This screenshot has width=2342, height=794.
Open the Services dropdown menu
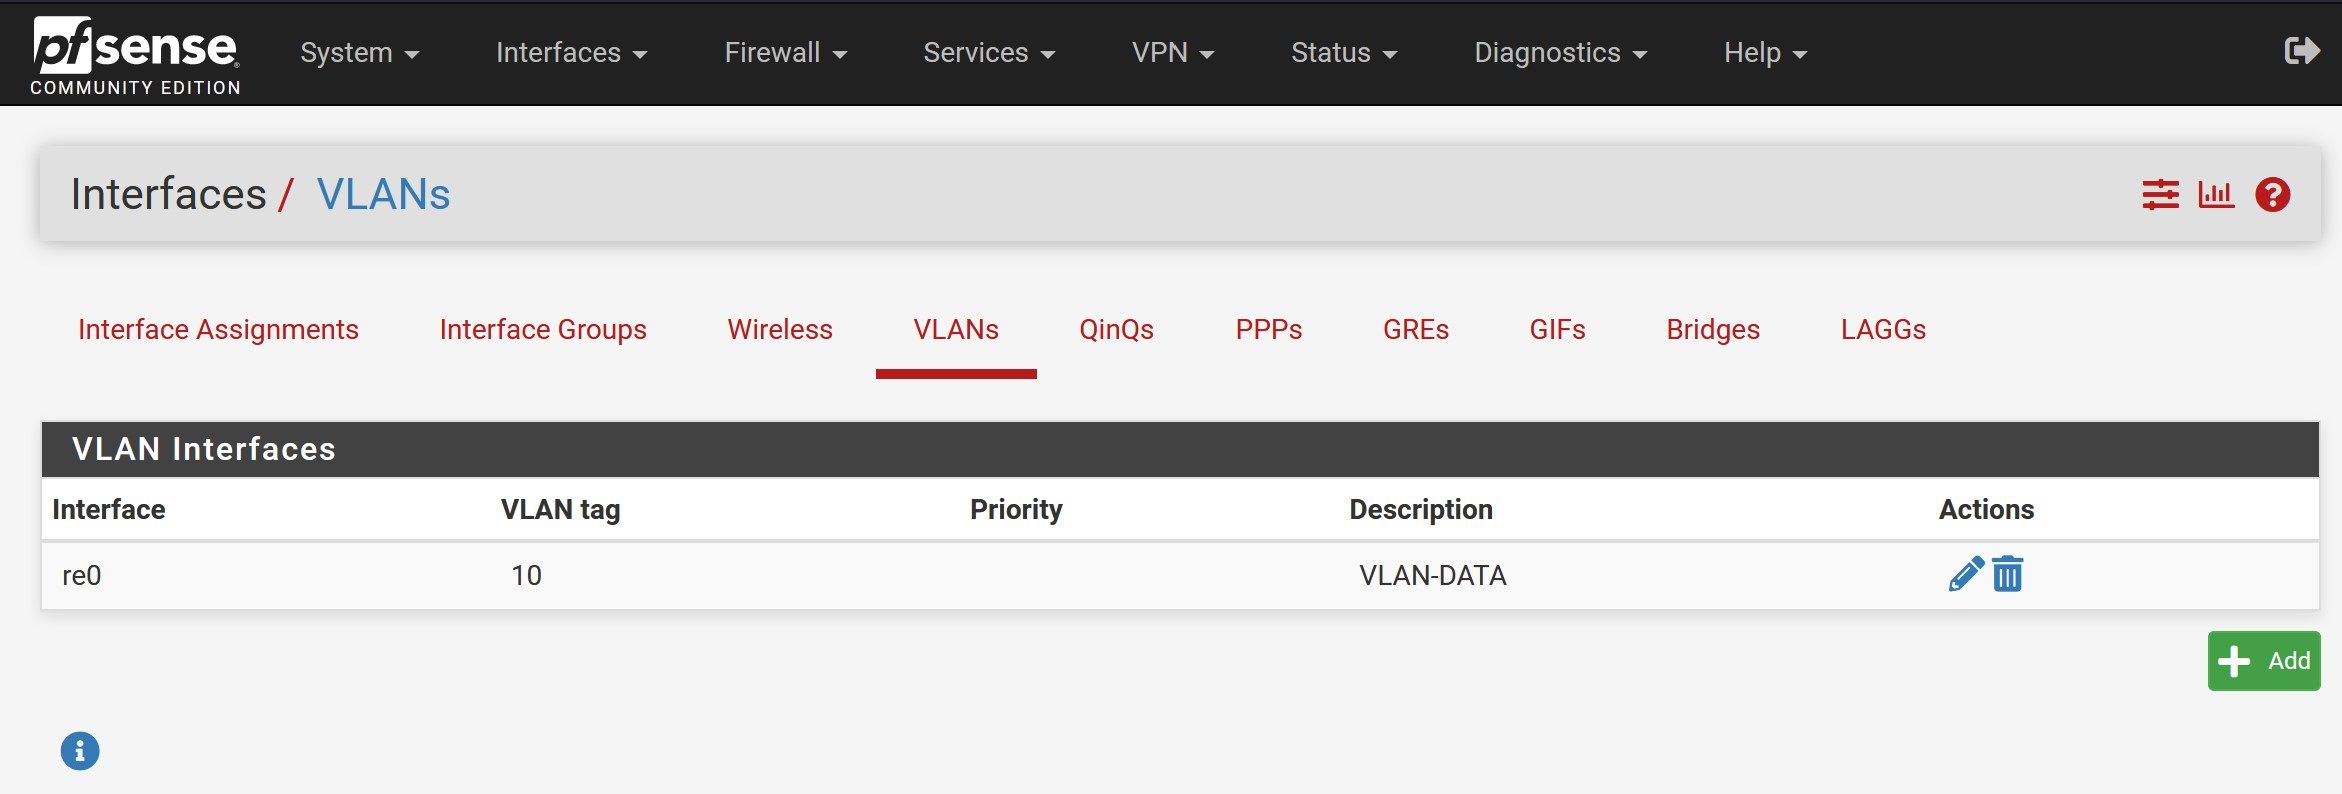pos(989,52)
